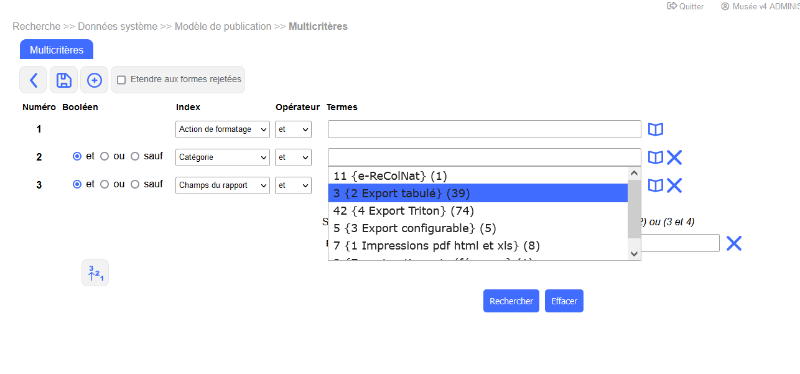Click the Rechercher button

[511, 301]
